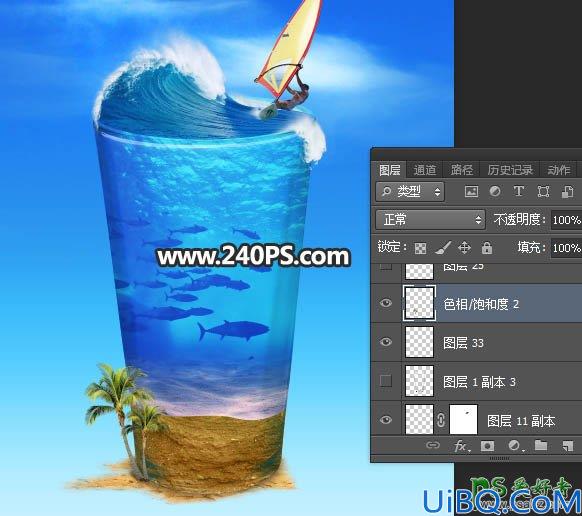Filter layers by pixel layer icon
Image resolution: width=582 pixels, height=516 pixels.
point(471,192)
